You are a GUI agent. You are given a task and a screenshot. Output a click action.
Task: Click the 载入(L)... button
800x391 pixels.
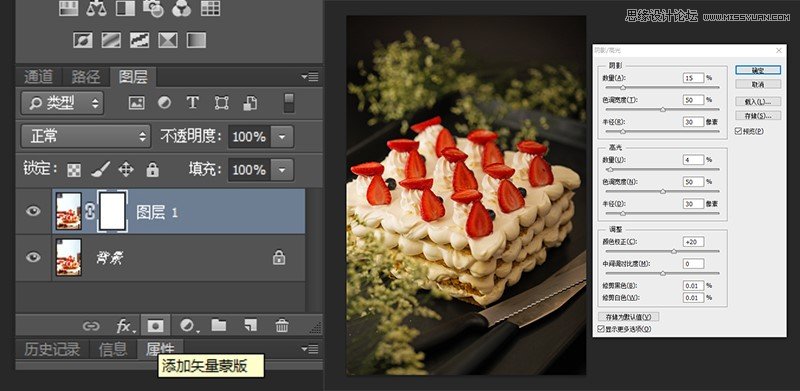(x=758, y=102)
